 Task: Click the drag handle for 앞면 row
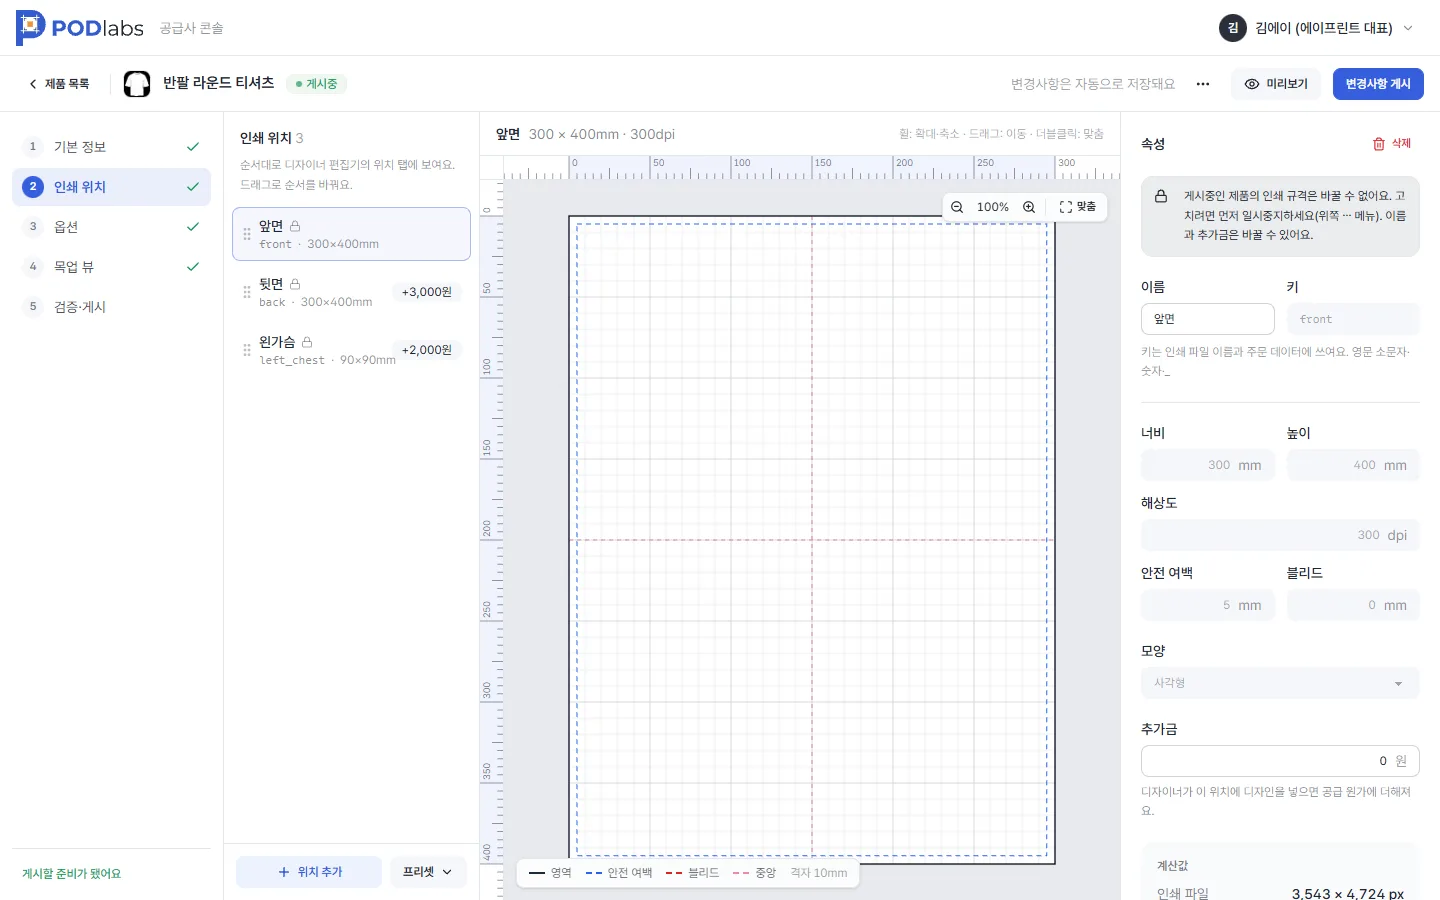pos(247,234)
